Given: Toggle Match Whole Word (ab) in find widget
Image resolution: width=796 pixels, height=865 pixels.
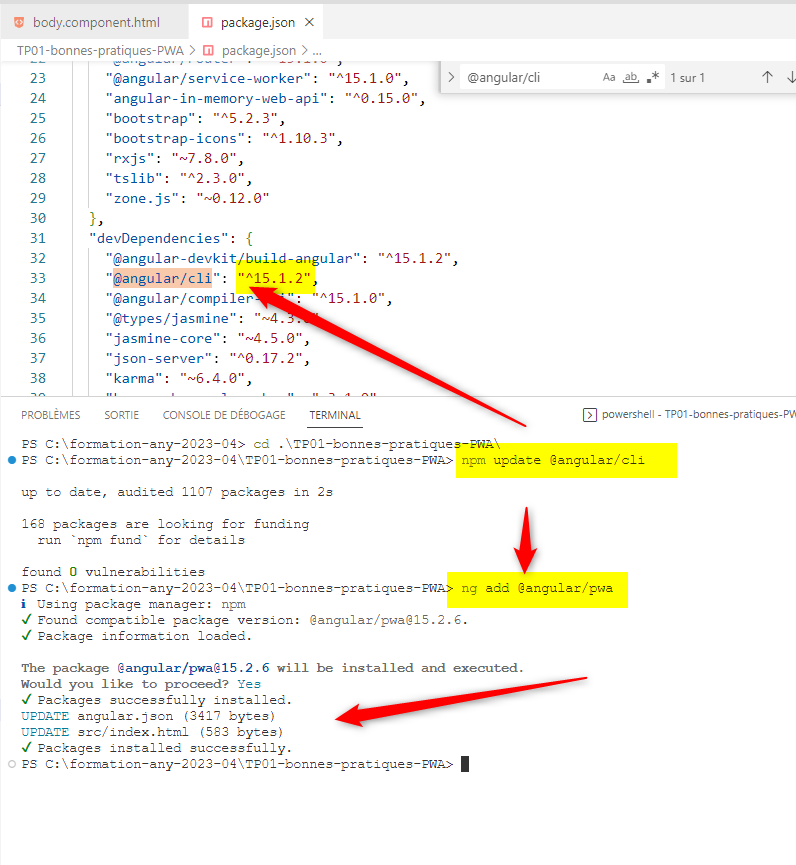Looking at the screenshot, I should click(631, 78).
